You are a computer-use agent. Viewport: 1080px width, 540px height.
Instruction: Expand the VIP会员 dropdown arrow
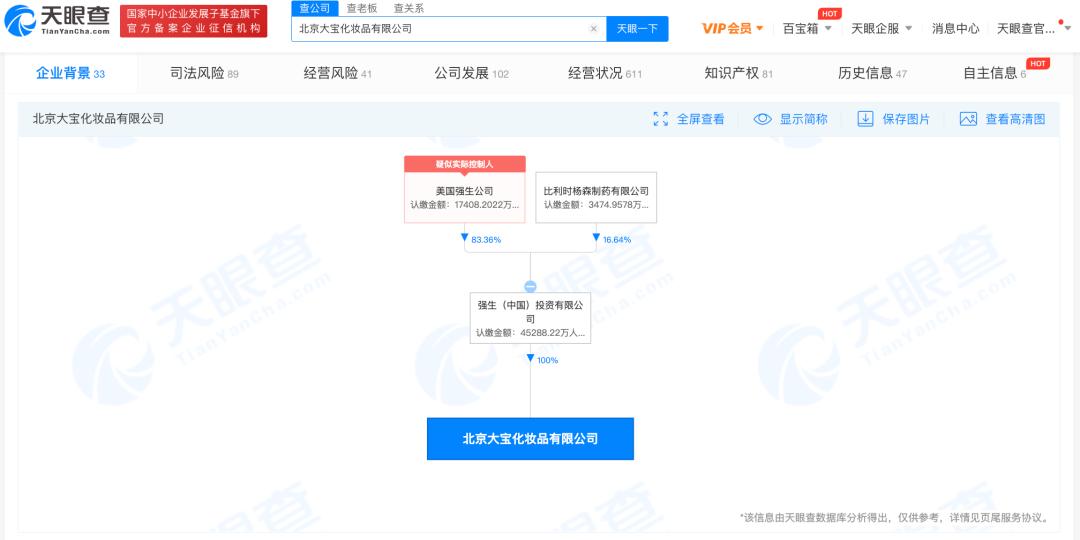760,28
